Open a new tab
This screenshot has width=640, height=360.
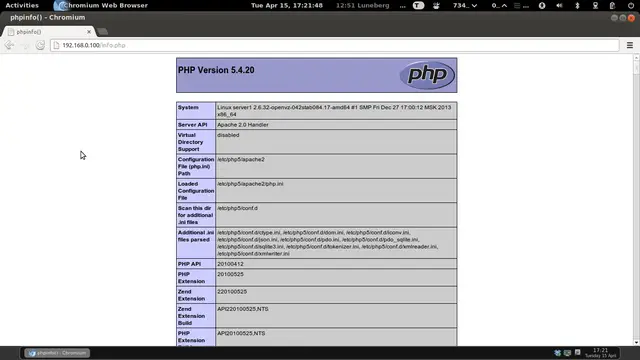(x=103, y=31)
